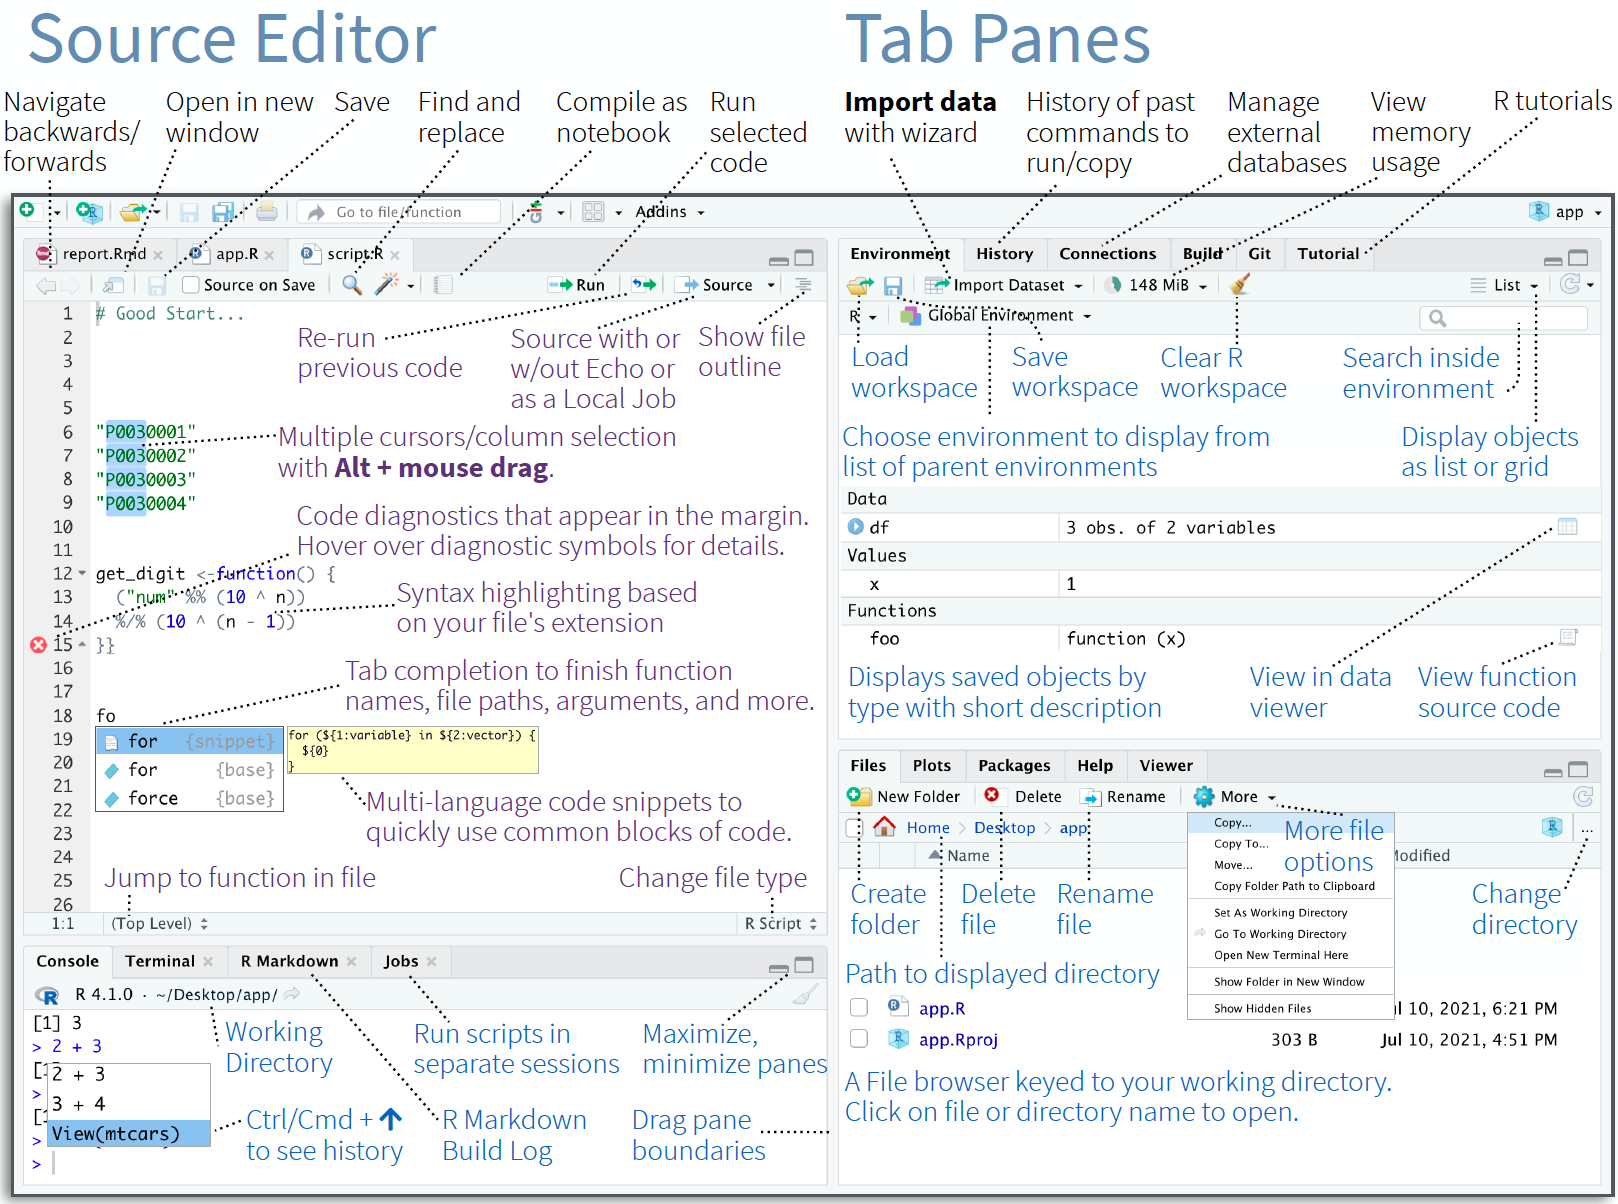Toggle the Source on Save checkbox
Viewport: 1618px width, 1204px height.
[191, 285]
